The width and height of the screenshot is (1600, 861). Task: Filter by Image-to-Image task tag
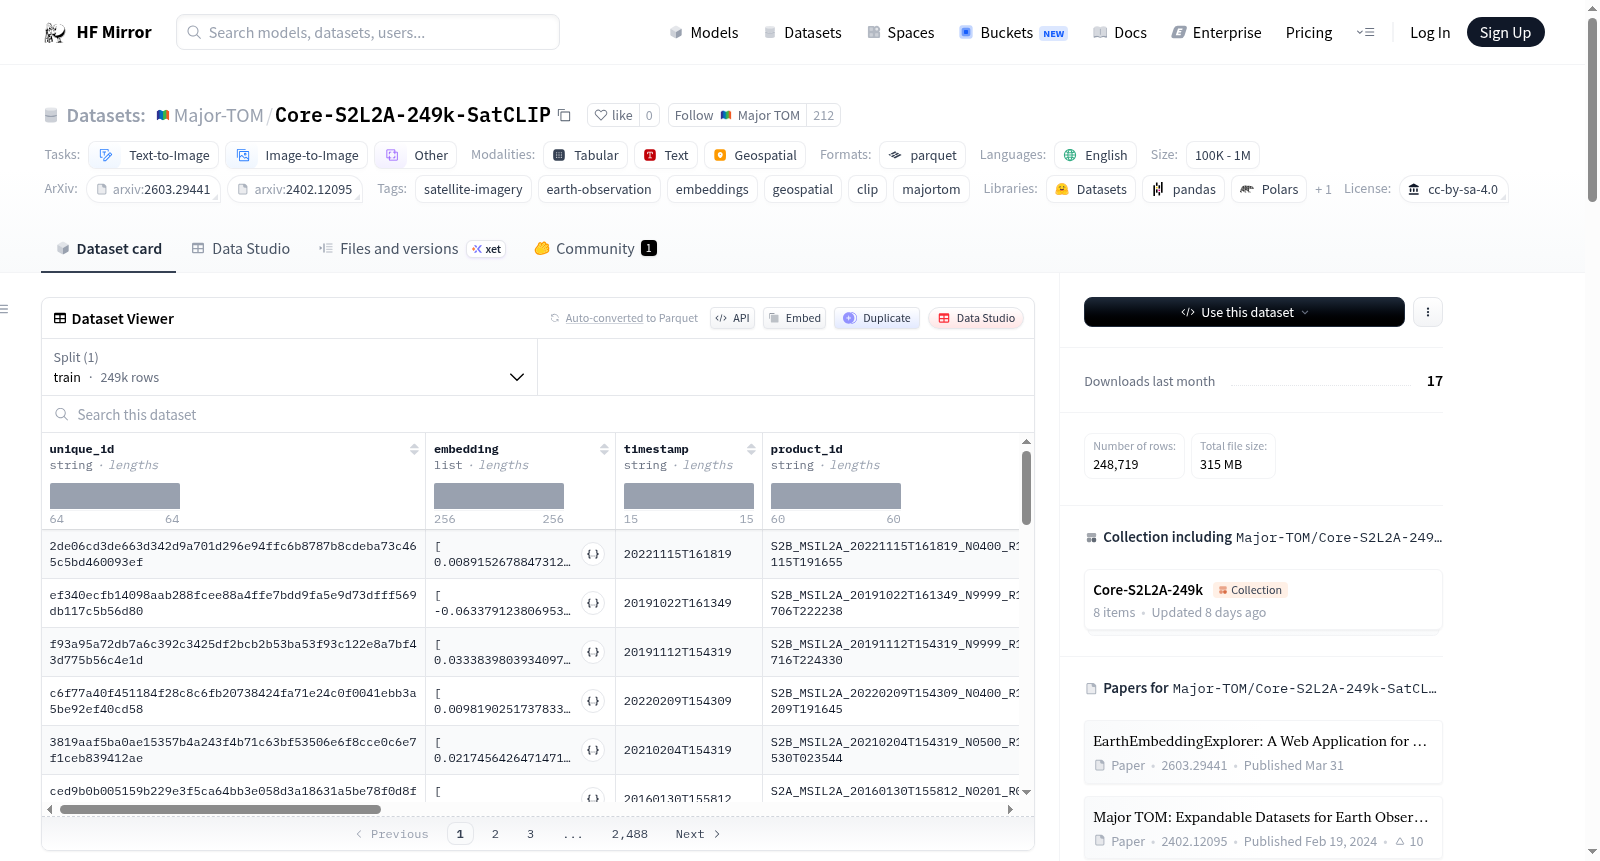[x=297, y=155]
